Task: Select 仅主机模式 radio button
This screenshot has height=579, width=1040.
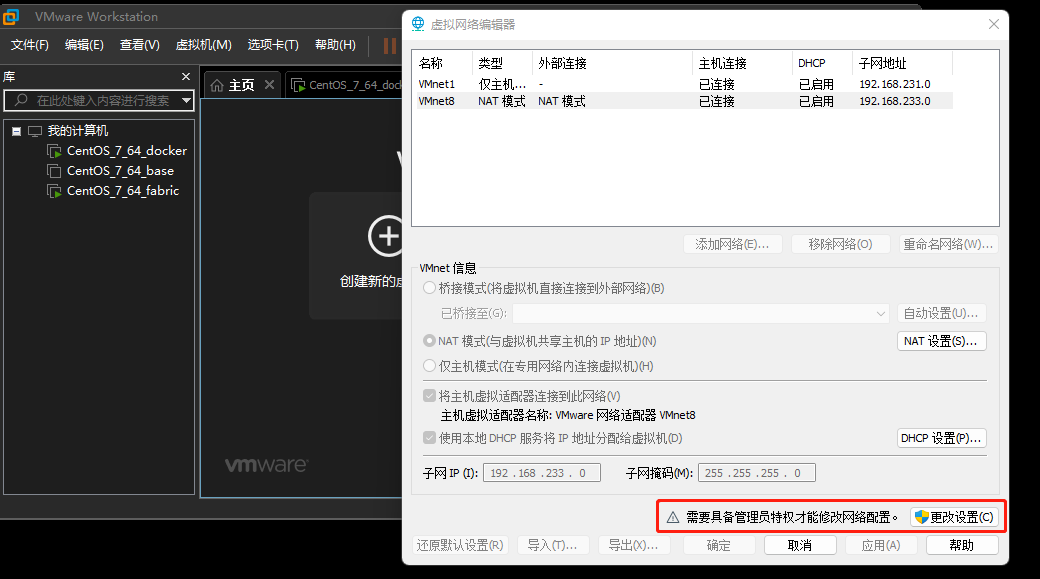Action: pyautogui.click(x=429, y=366)
